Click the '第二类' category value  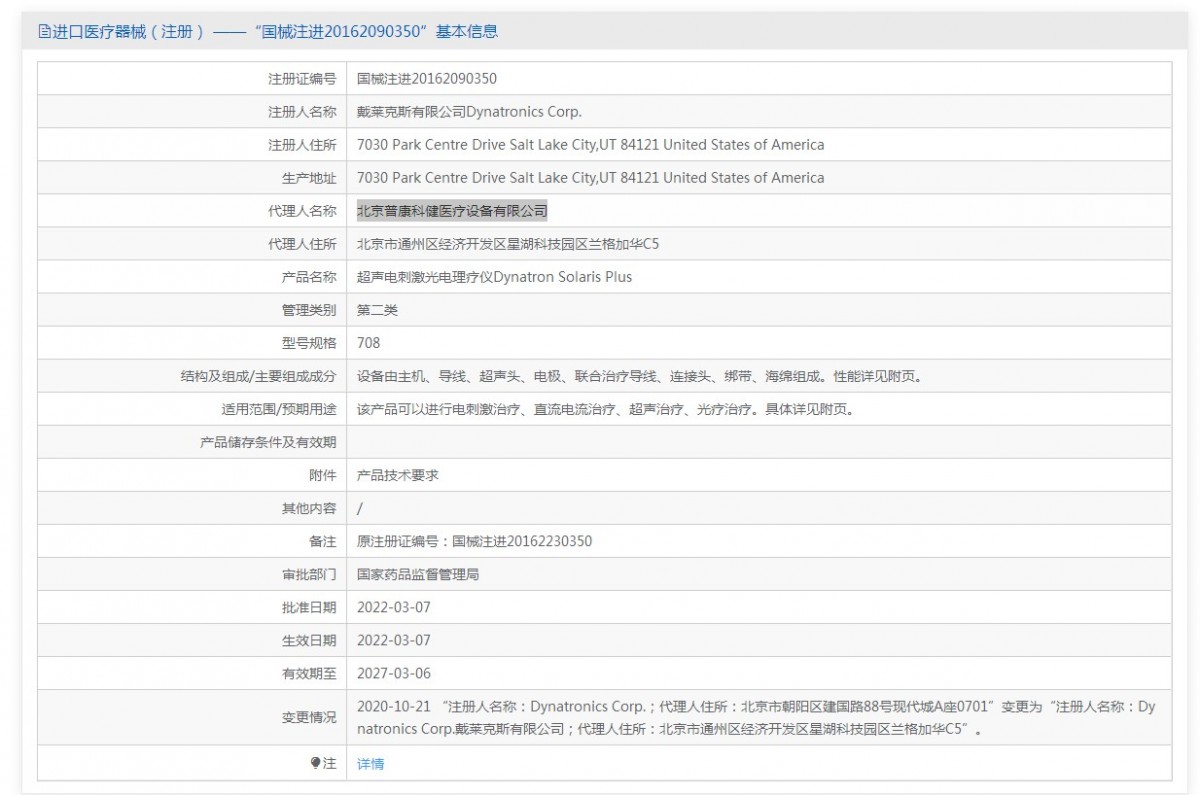(x=377, y=310)
